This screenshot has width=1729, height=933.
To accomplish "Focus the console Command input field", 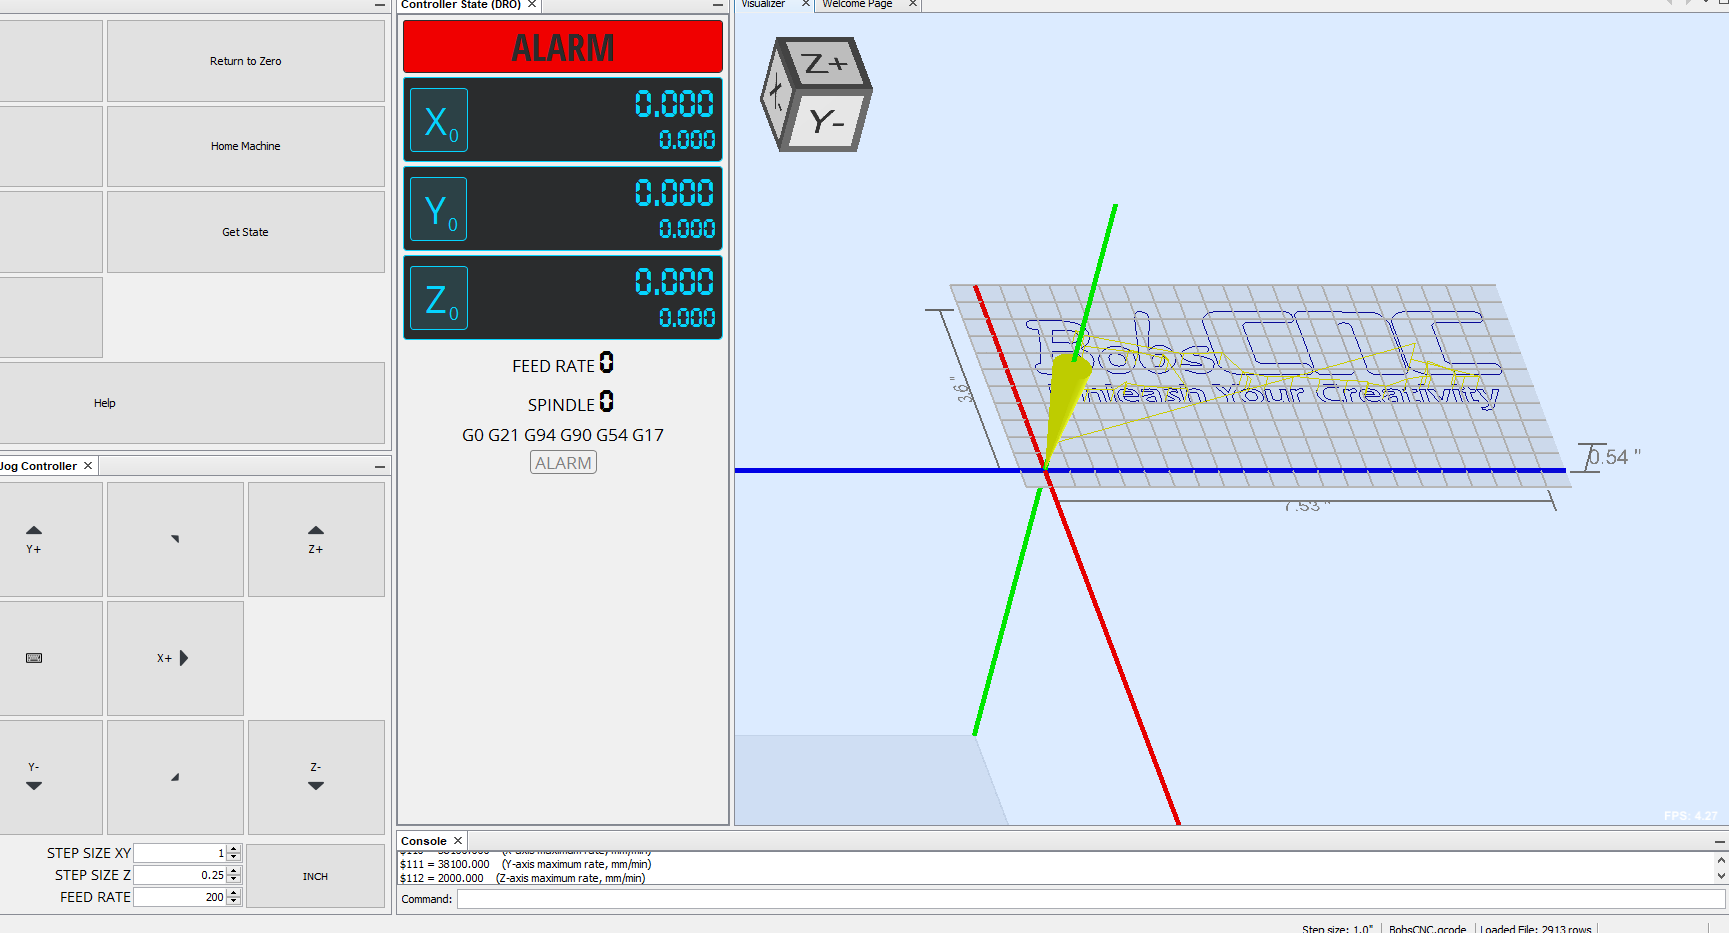I will click(x=1091, y=899).
